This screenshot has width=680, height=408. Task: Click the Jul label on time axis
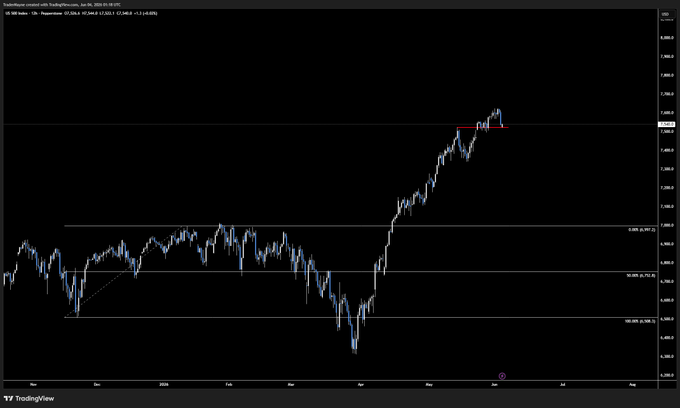(x=562, y=384)
